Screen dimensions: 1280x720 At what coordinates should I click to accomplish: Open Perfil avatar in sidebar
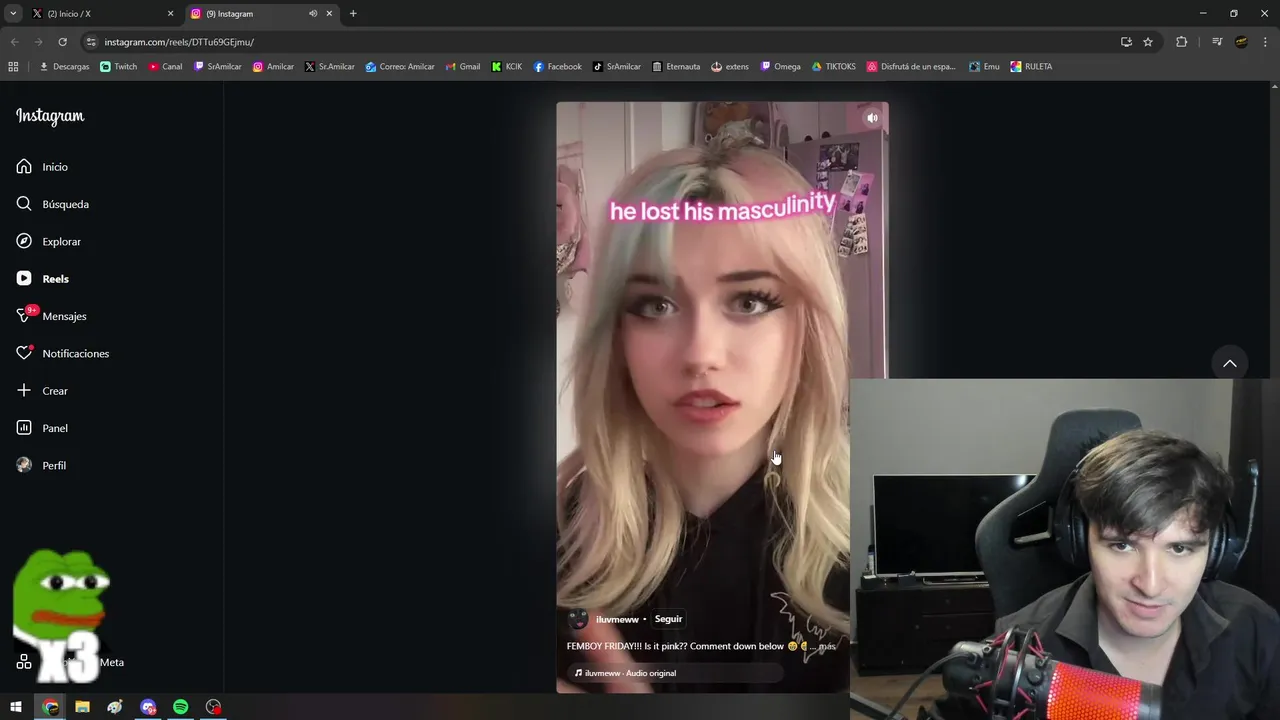tap(24, 465)
